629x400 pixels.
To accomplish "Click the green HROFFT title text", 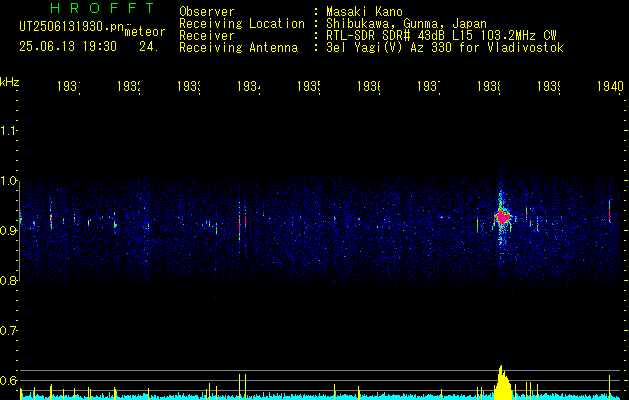I will [x=103, y=8].
